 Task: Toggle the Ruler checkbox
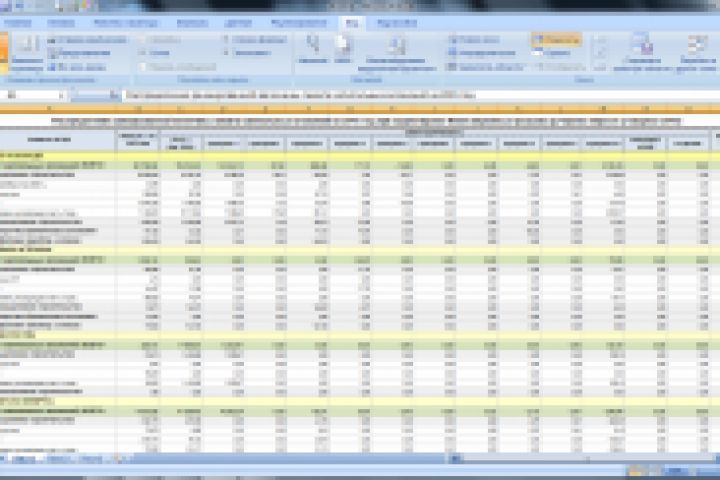[159, 40]
